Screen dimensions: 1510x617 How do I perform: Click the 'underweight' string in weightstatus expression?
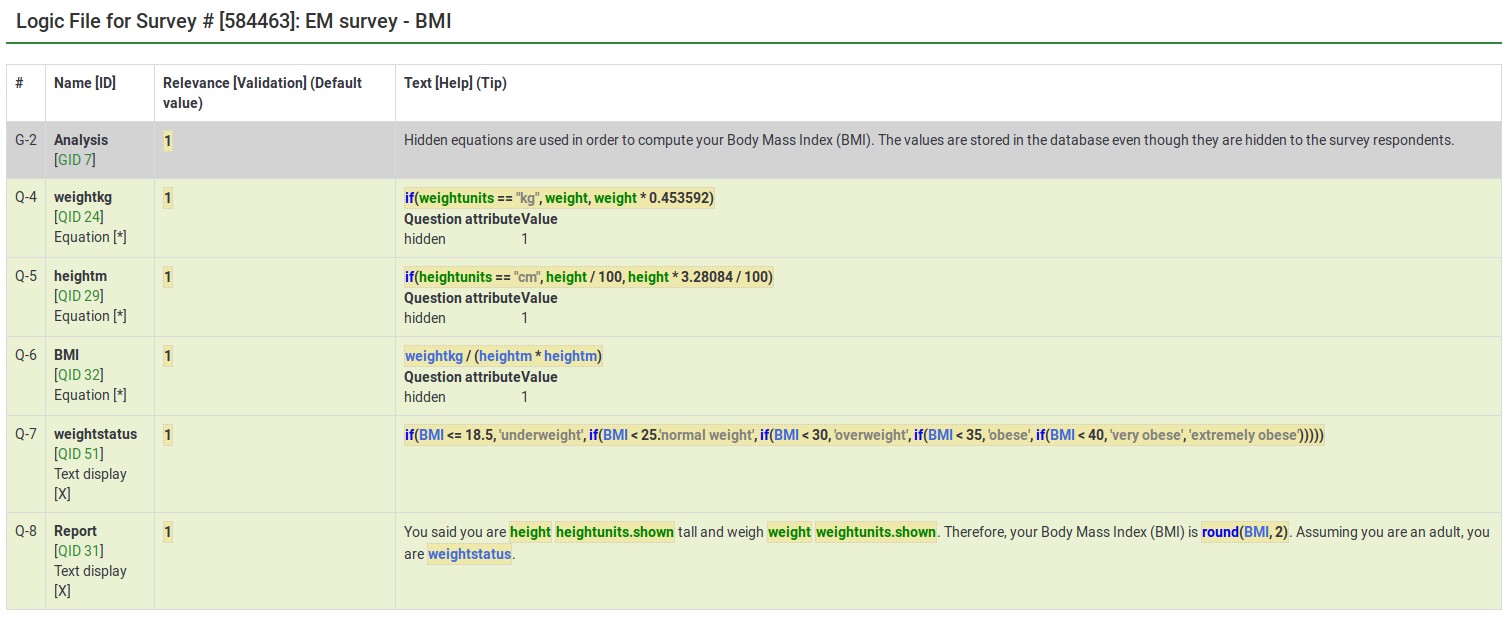(x=540, y=435)
